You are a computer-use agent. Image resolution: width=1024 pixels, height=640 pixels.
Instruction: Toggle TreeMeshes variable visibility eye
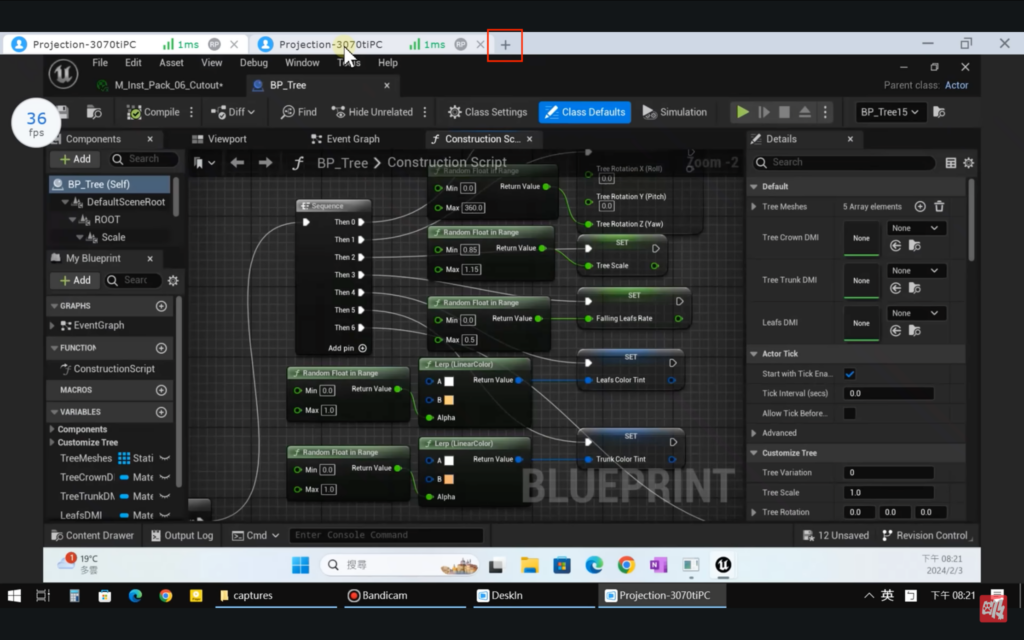(165, 458)
